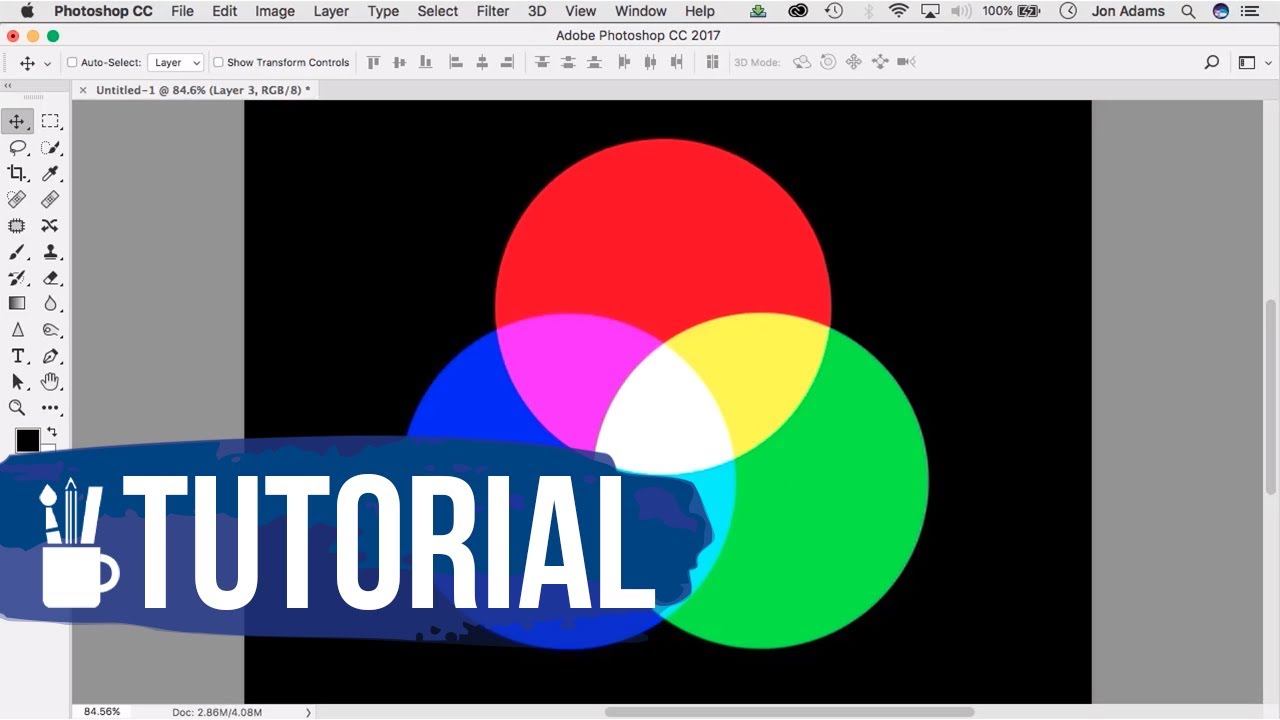1280x720 pixels.
Task: Distribute vertical centers in options bar
Action: pyautogui.click(x=568, y=62)
